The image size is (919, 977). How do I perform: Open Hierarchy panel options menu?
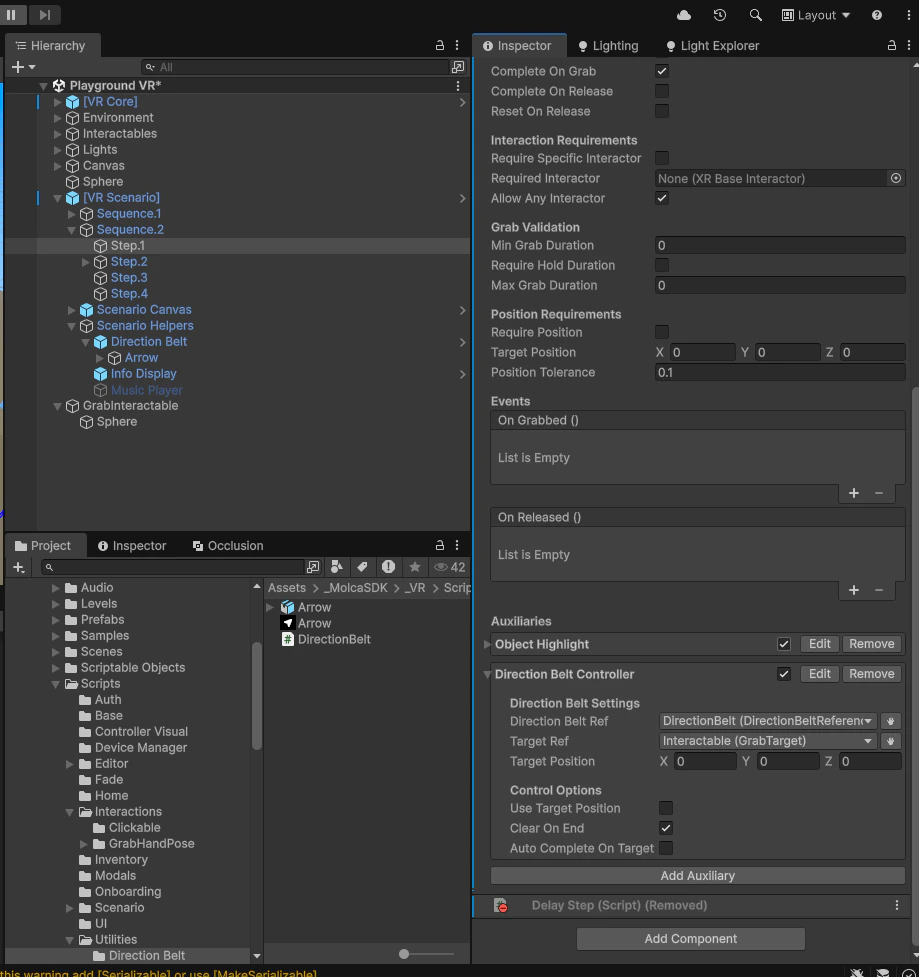coord(457,45)
